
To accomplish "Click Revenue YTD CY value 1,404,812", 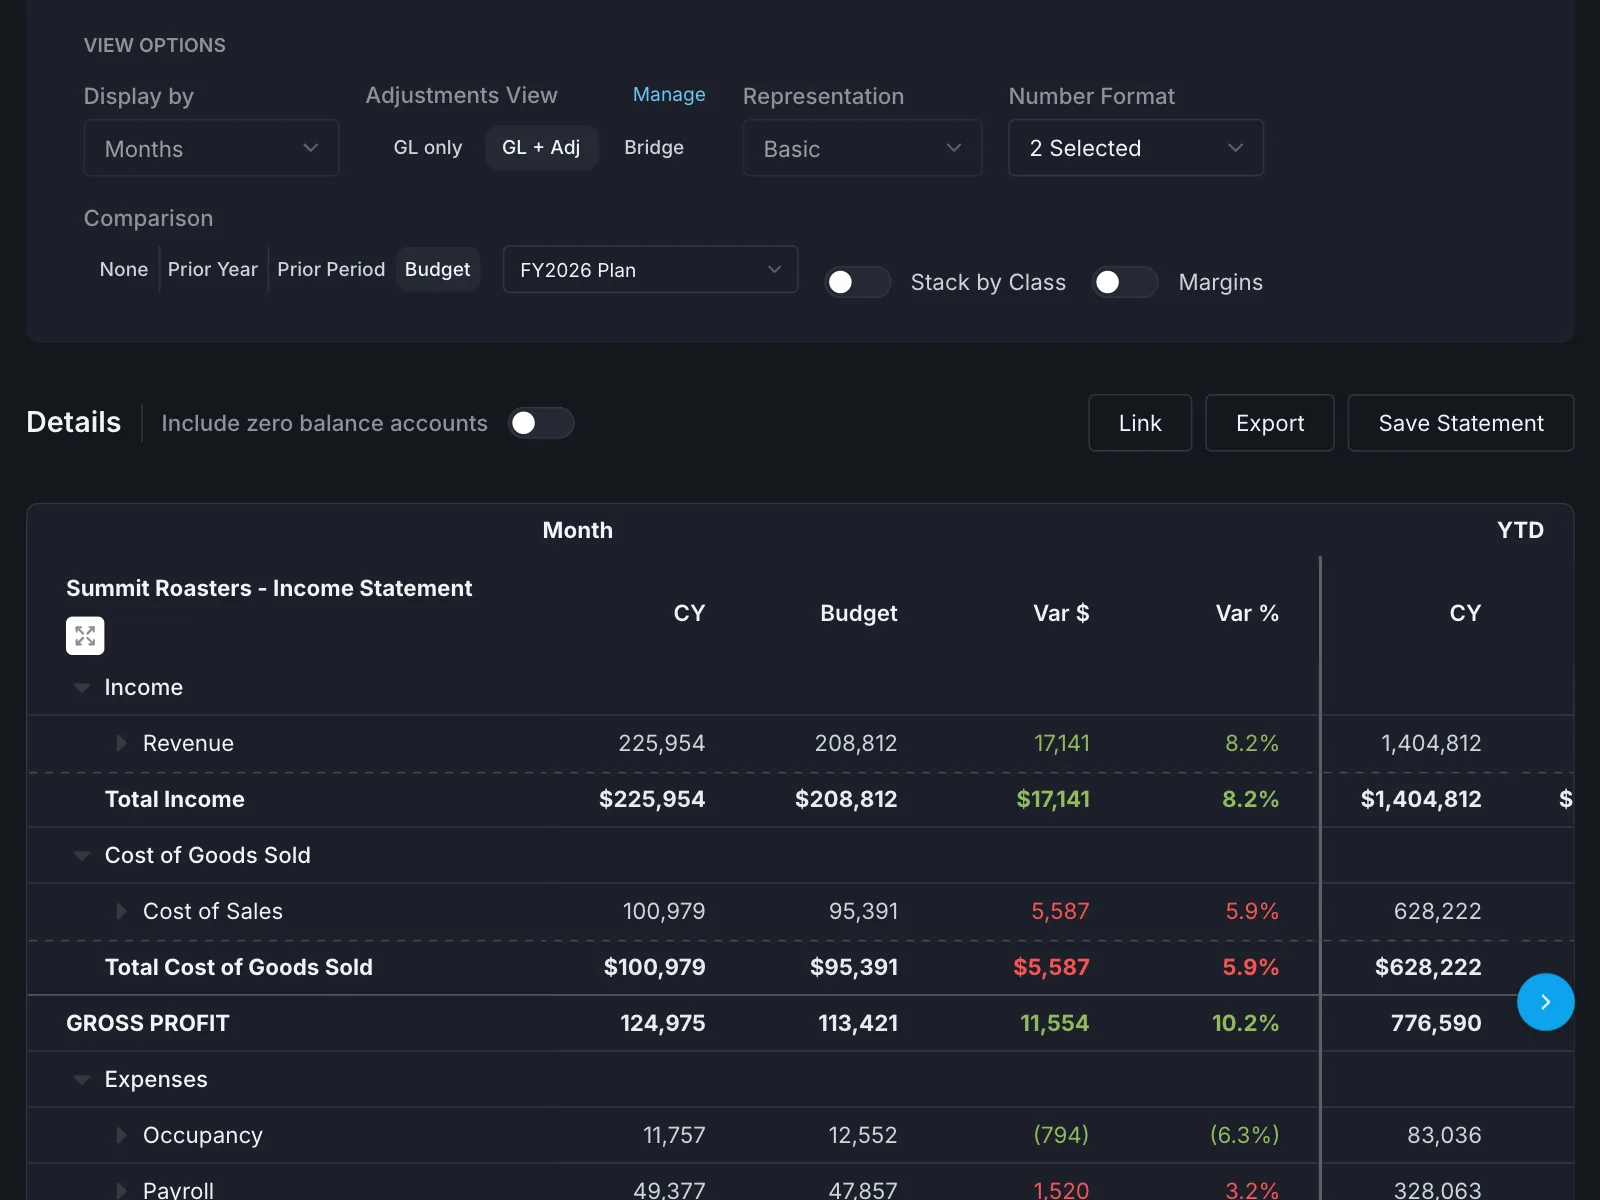I will click(x=1431, y=743).
